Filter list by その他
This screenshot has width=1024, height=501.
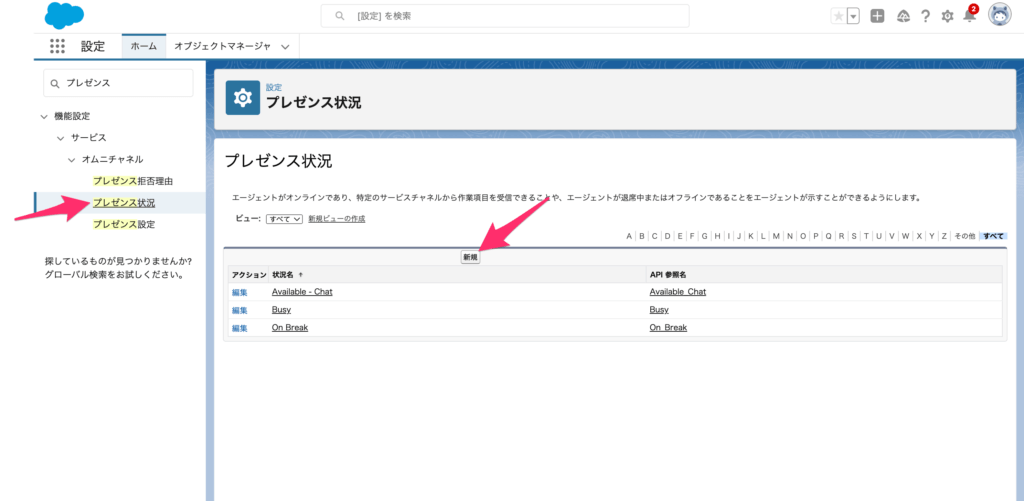pyautogui.click(x=964, y=236)
